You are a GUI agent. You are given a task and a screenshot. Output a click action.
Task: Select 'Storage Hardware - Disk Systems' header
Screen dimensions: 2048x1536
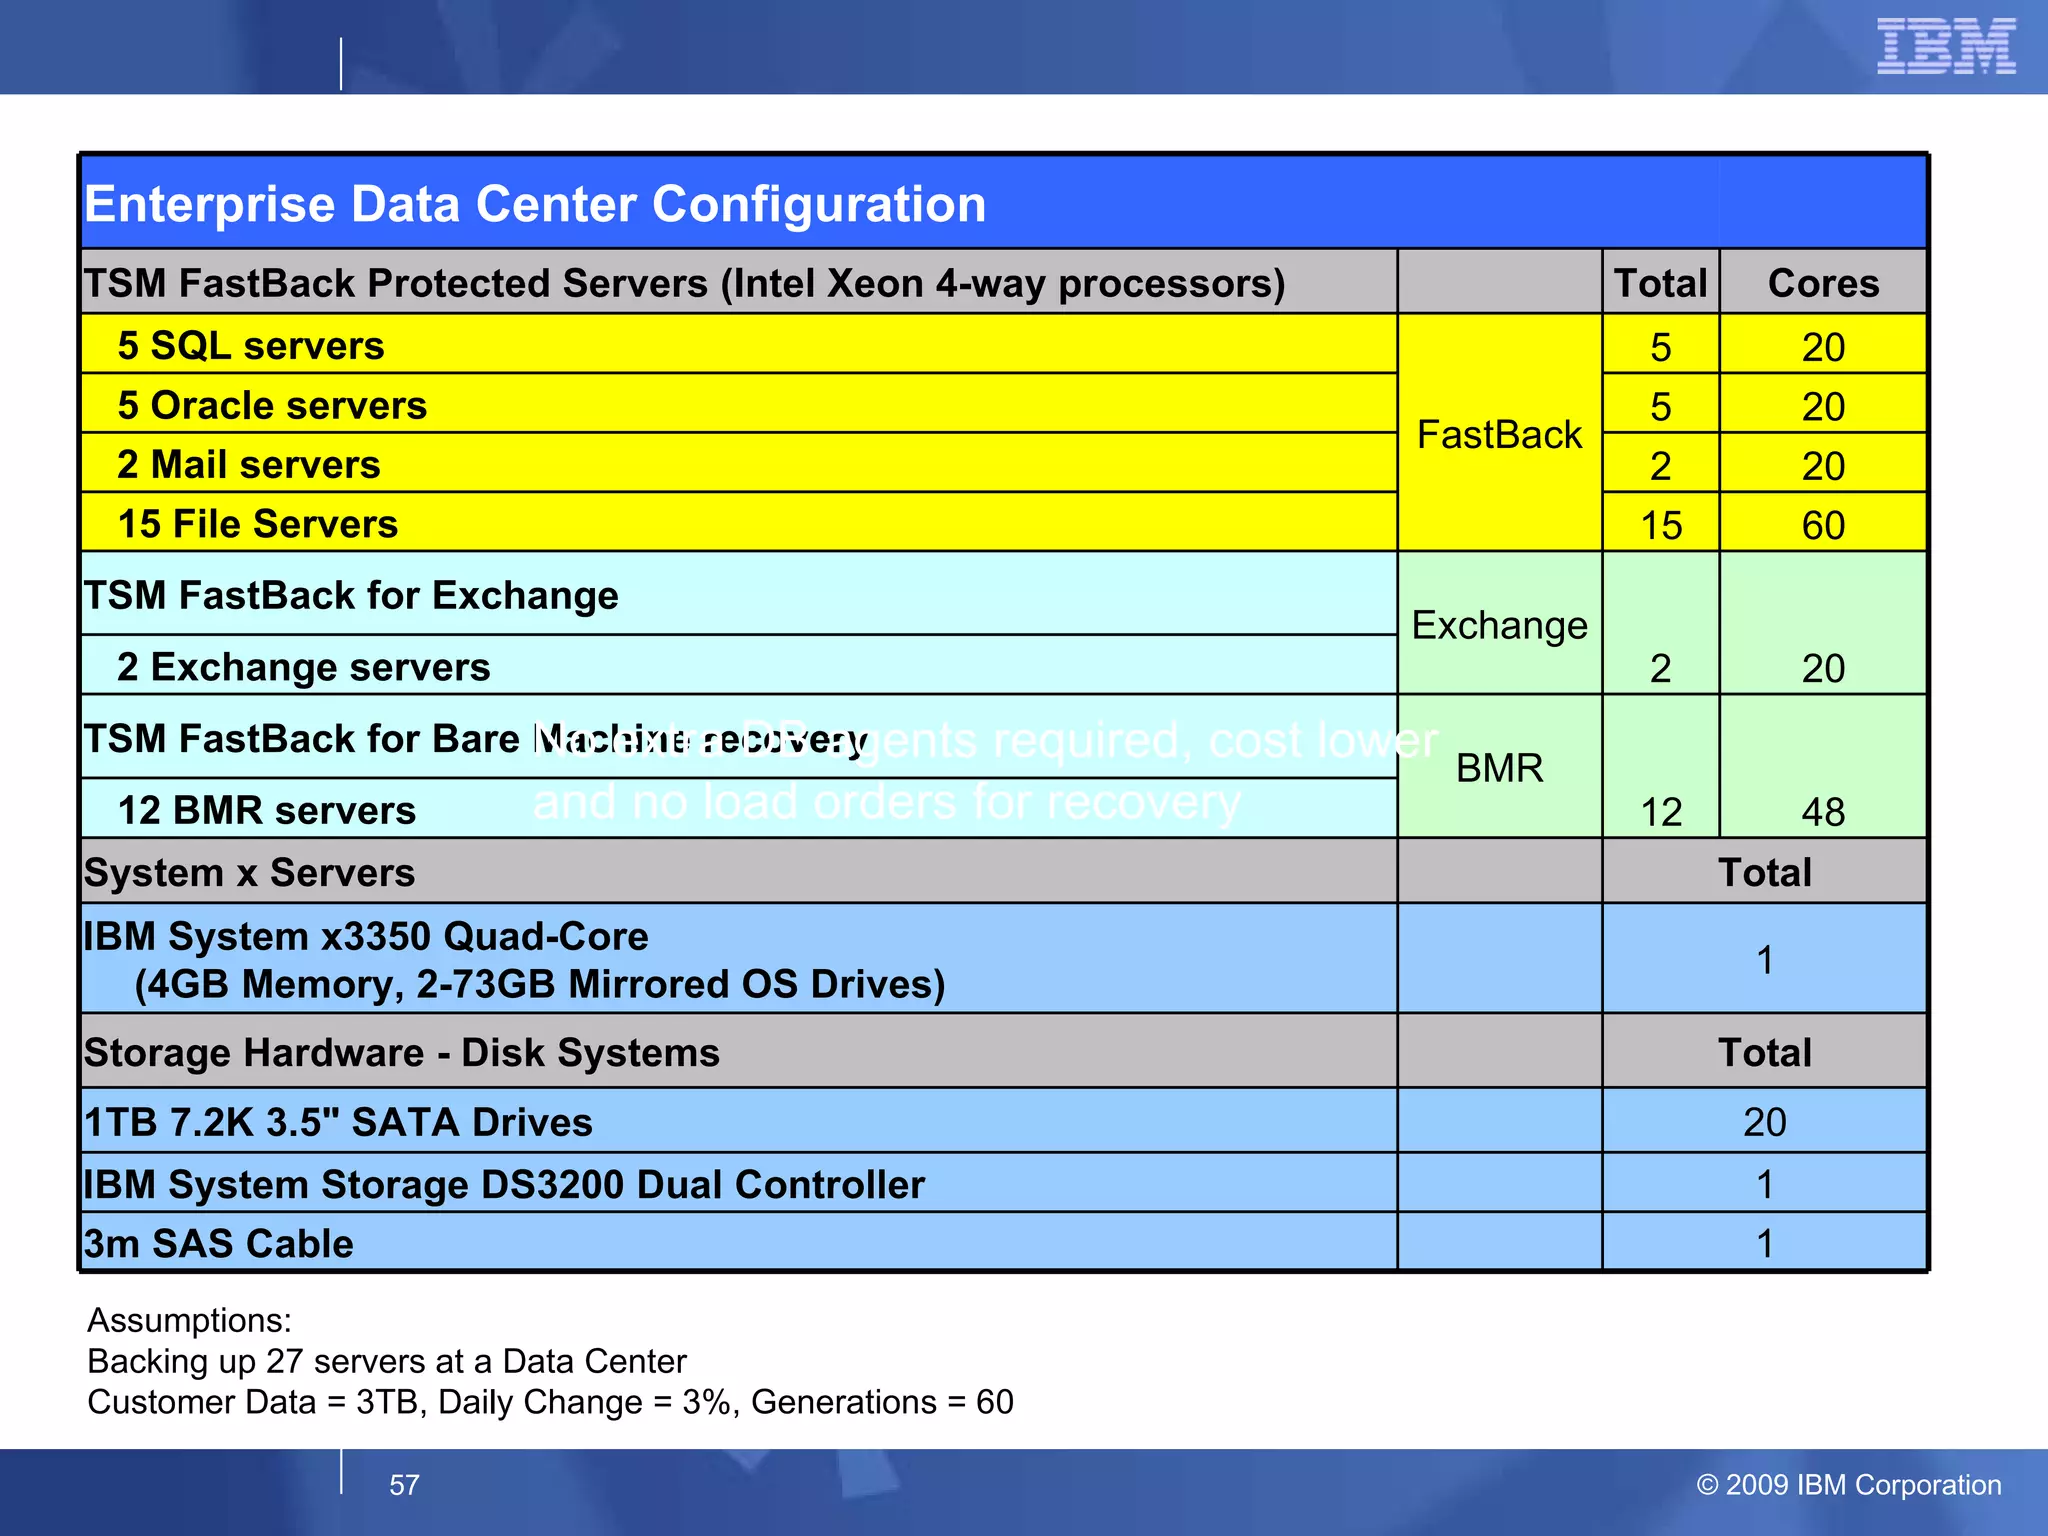pyautogui.click(x=402, y=1054)
